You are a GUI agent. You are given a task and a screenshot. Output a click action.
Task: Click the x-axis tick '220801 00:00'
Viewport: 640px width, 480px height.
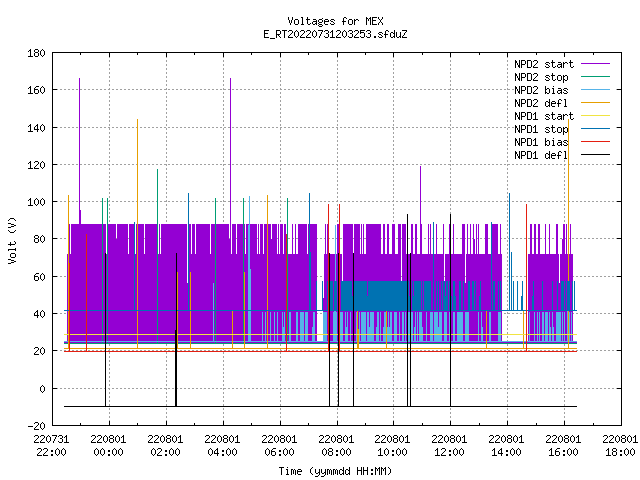click(x=109, y=446)
